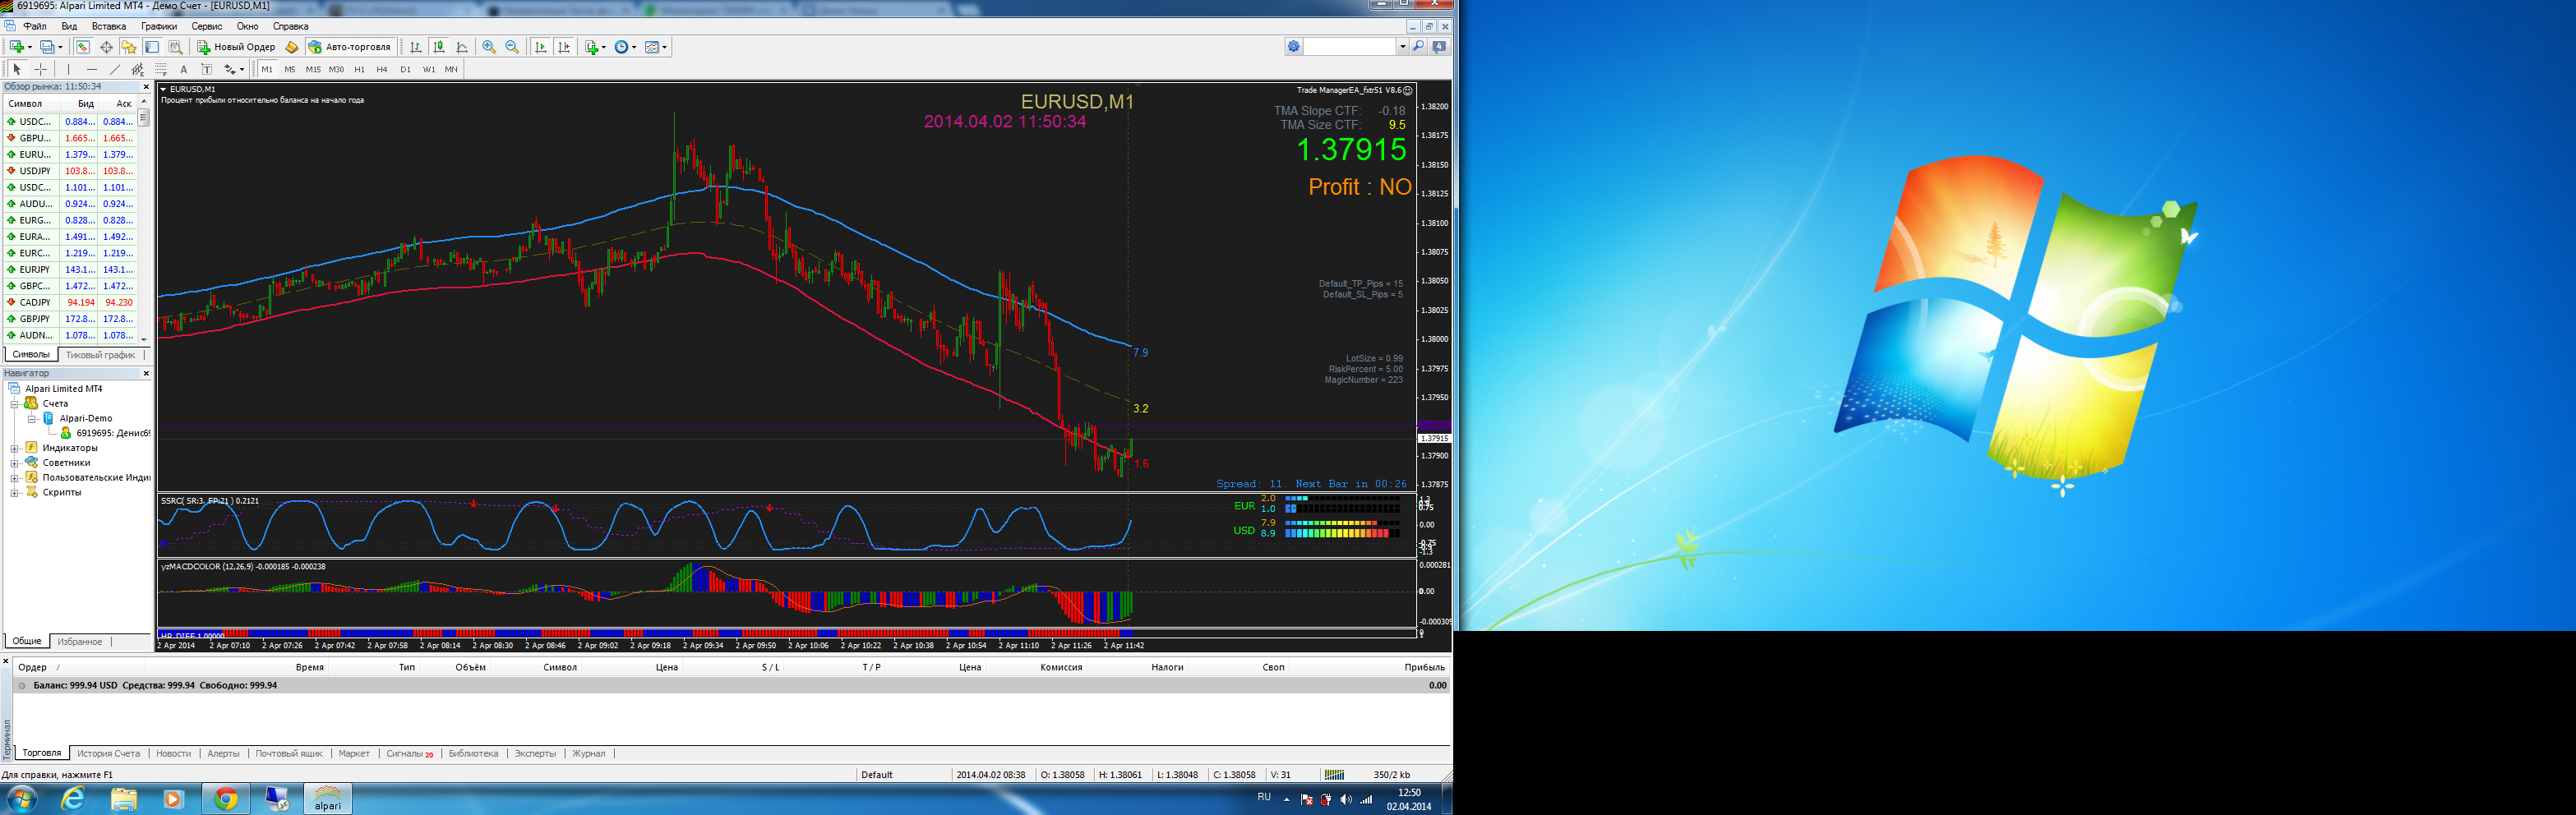Select the Fibonacci retracement tool
Screen dimensions: 2576x815
161,69
